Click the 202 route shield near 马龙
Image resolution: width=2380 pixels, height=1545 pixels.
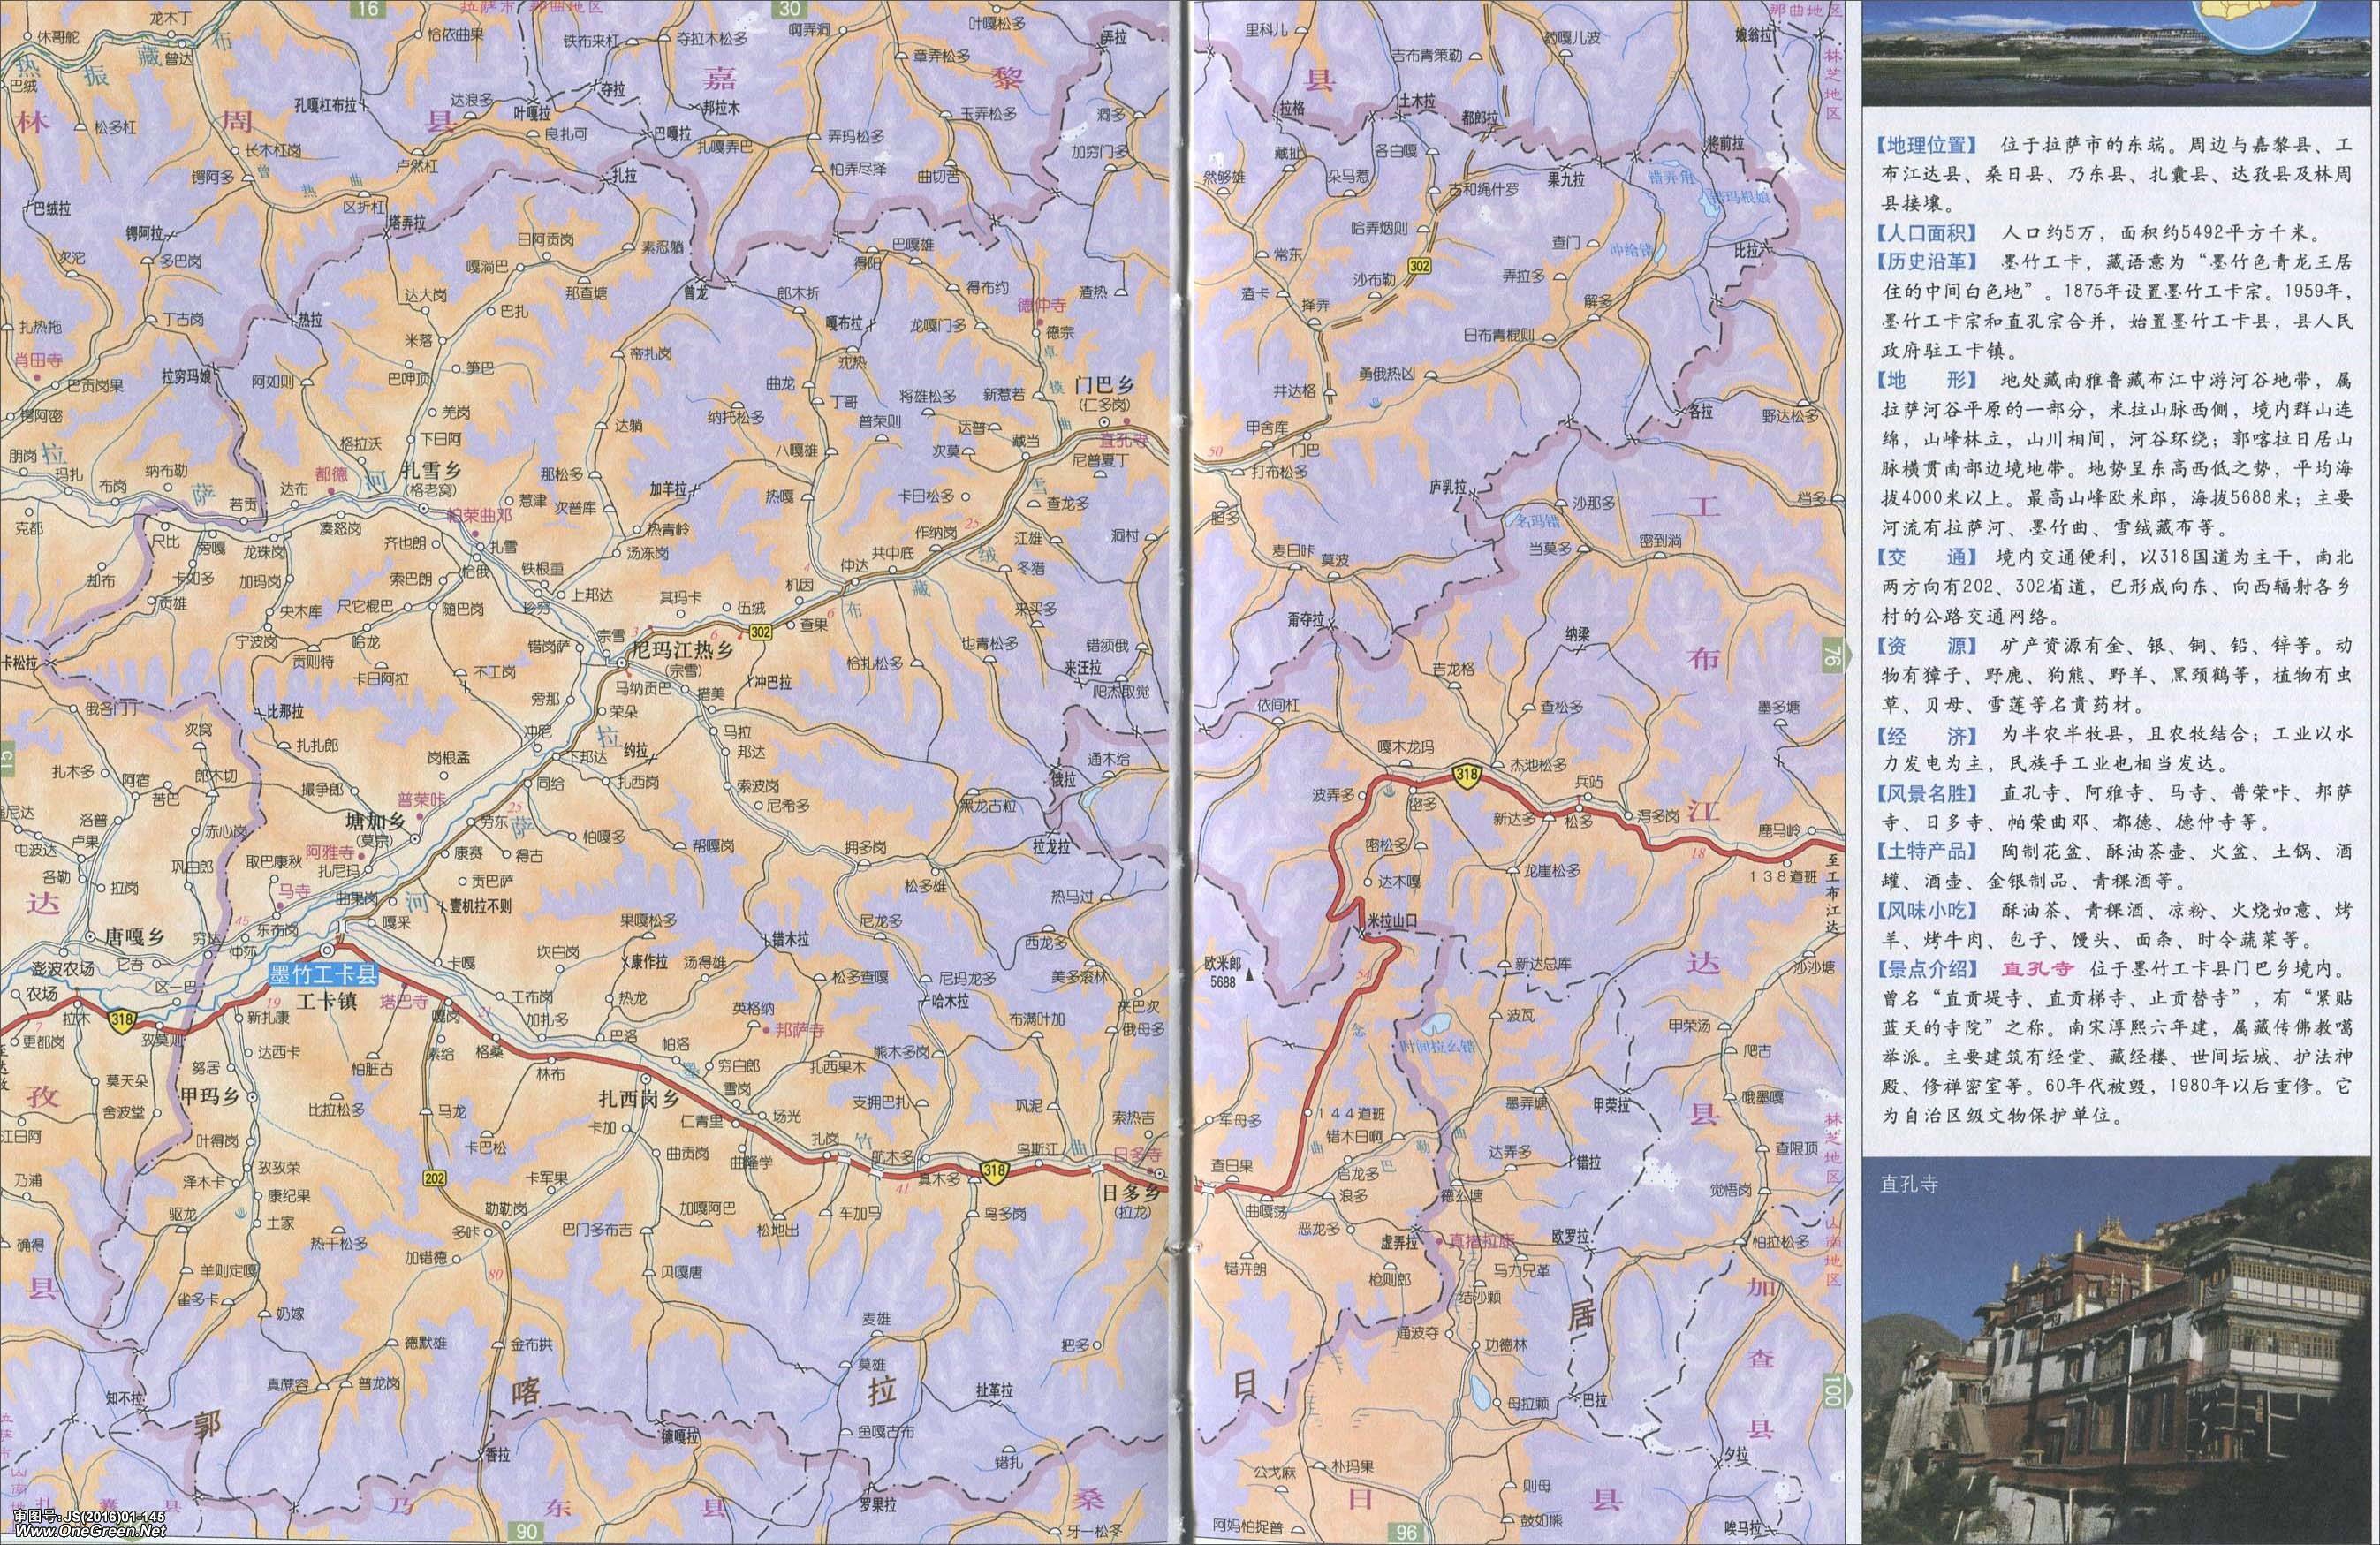point(434,1178)
